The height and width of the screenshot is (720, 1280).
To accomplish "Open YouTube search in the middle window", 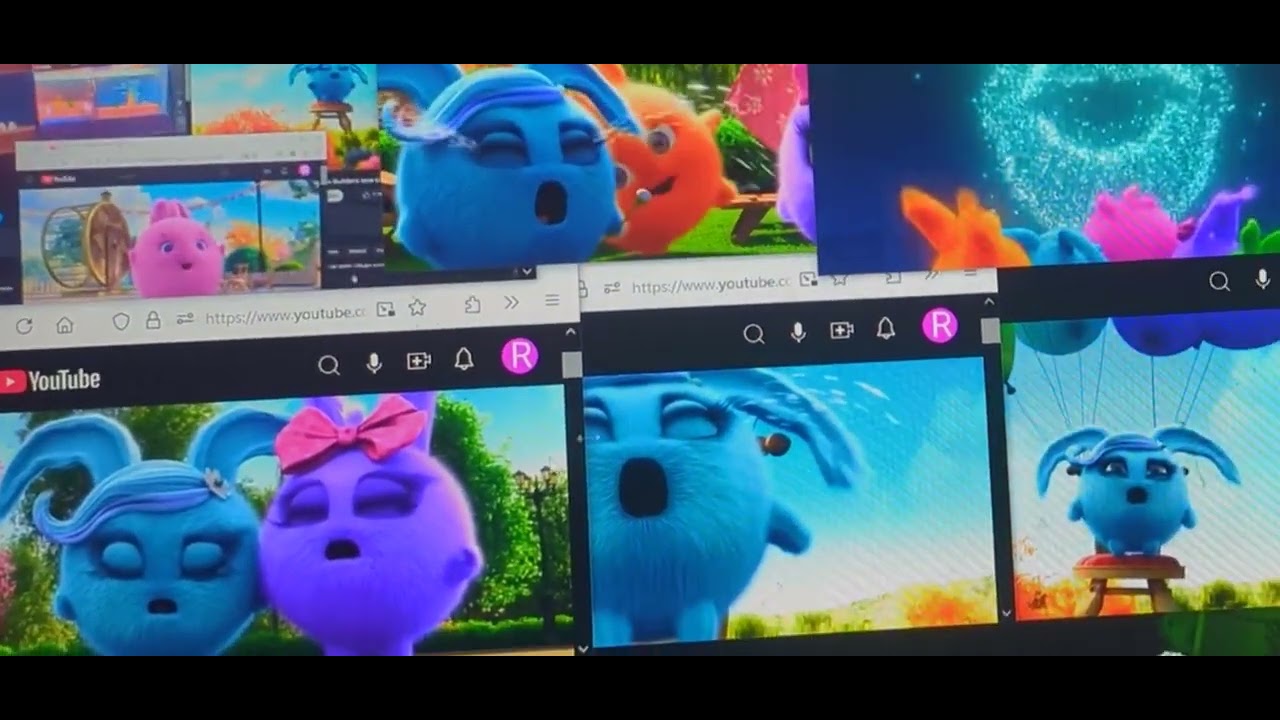I will click(x=754, y=335).
